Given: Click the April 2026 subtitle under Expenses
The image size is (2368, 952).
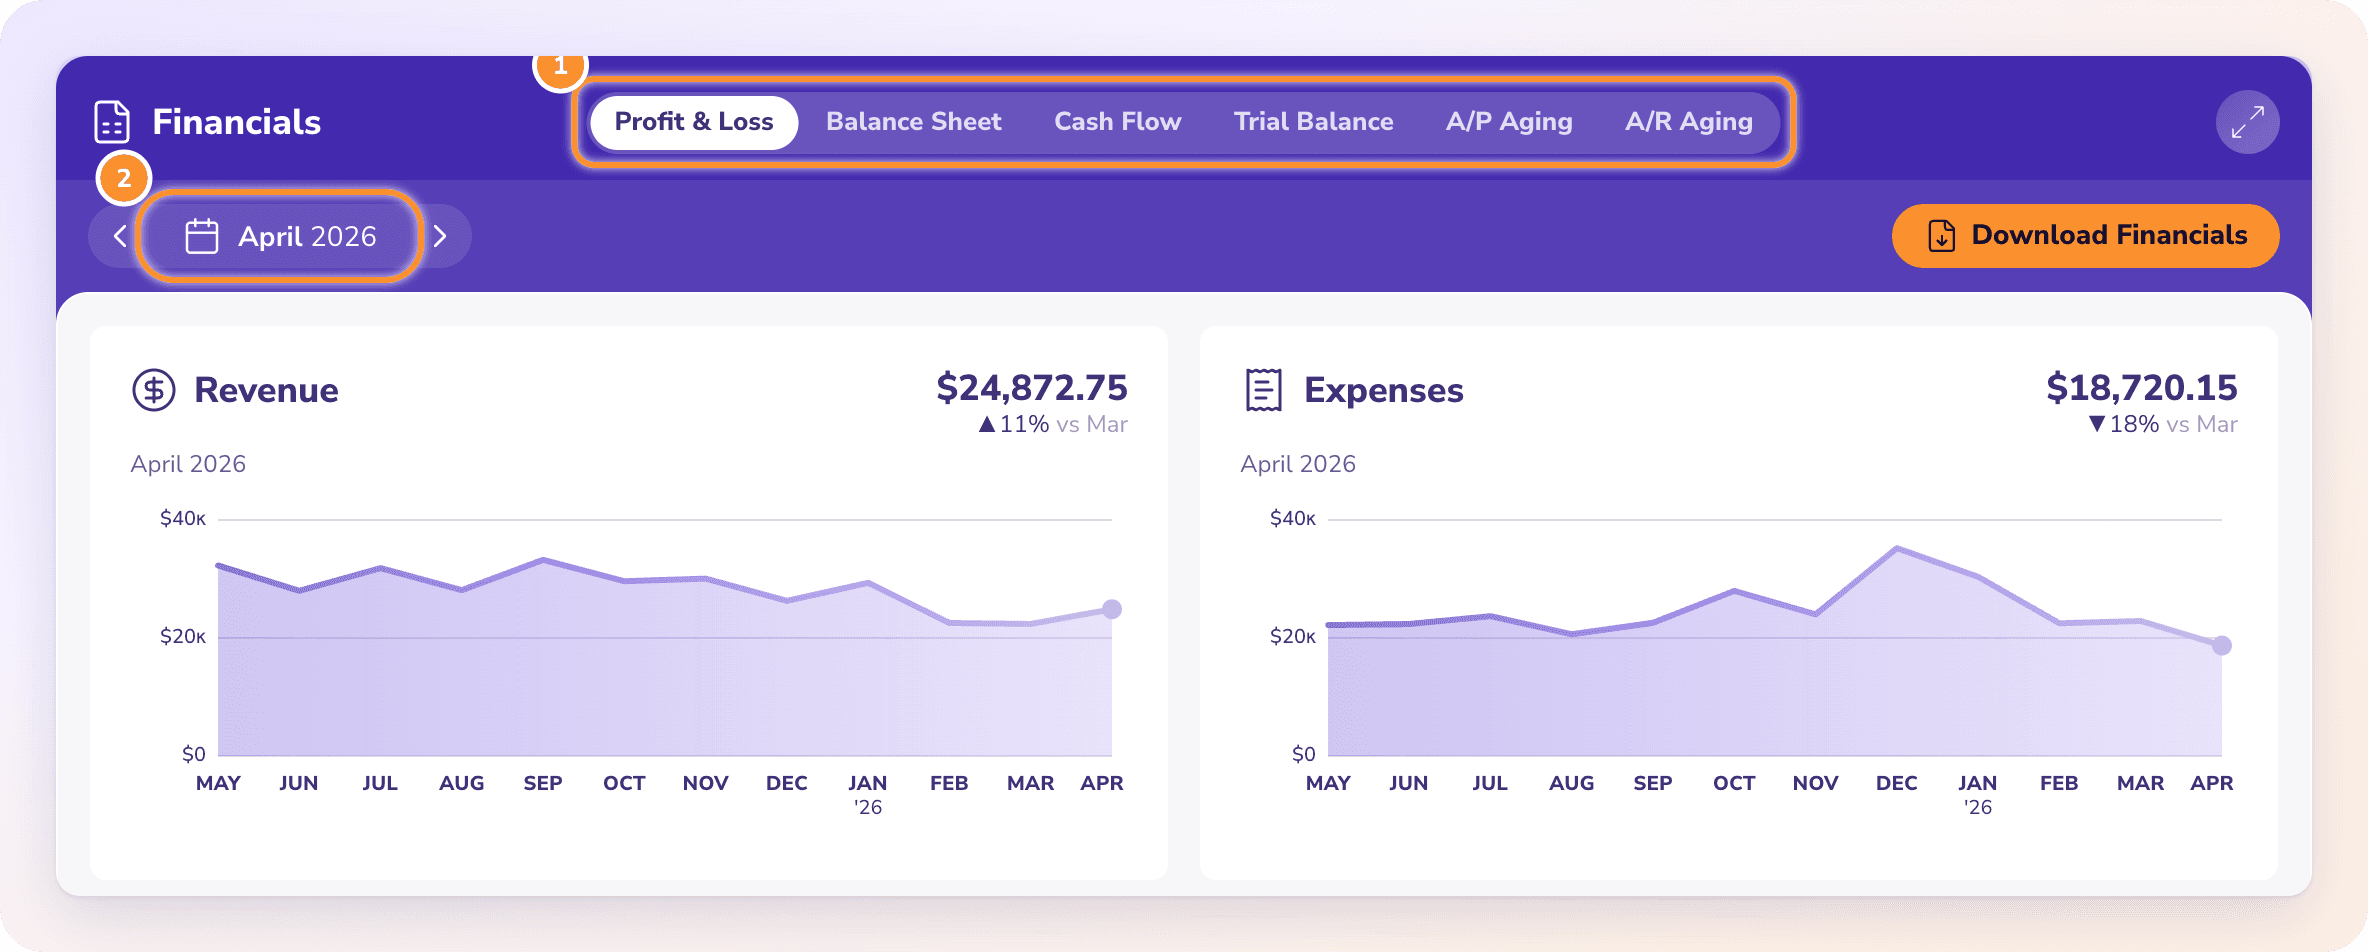Looking at the screenshot, I should tap(1298, 464).
